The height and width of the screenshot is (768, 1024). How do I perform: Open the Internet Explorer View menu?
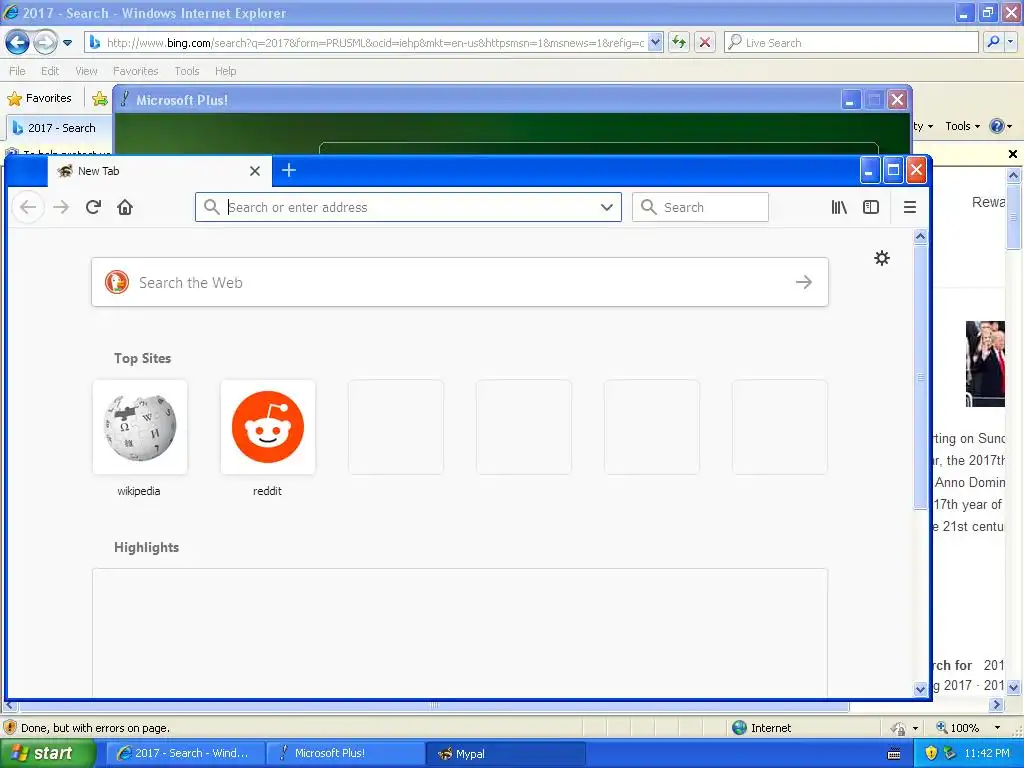pyautogui.click(x=86, y=71)
